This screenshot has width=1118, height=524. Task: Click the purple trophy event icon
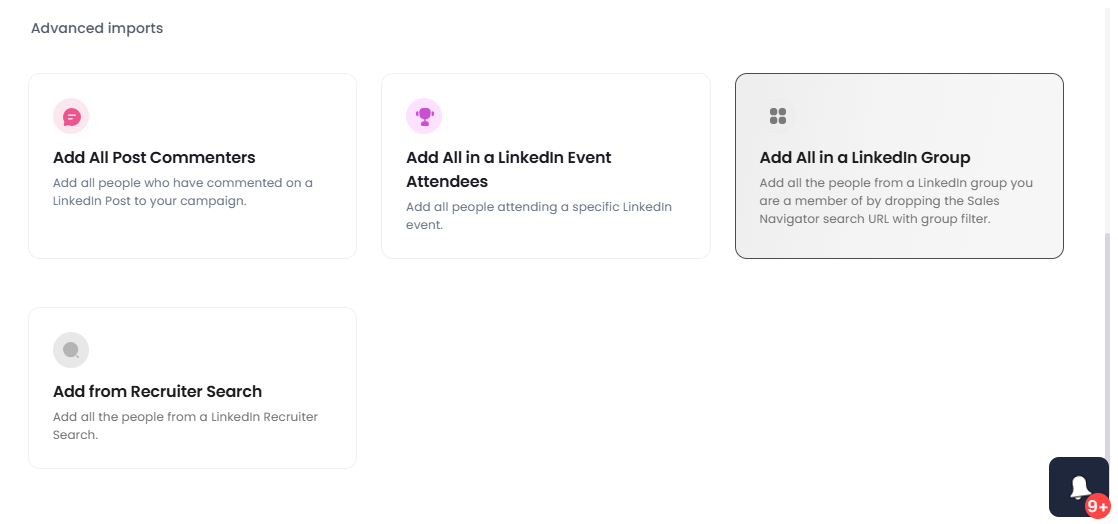click(424, 116)
